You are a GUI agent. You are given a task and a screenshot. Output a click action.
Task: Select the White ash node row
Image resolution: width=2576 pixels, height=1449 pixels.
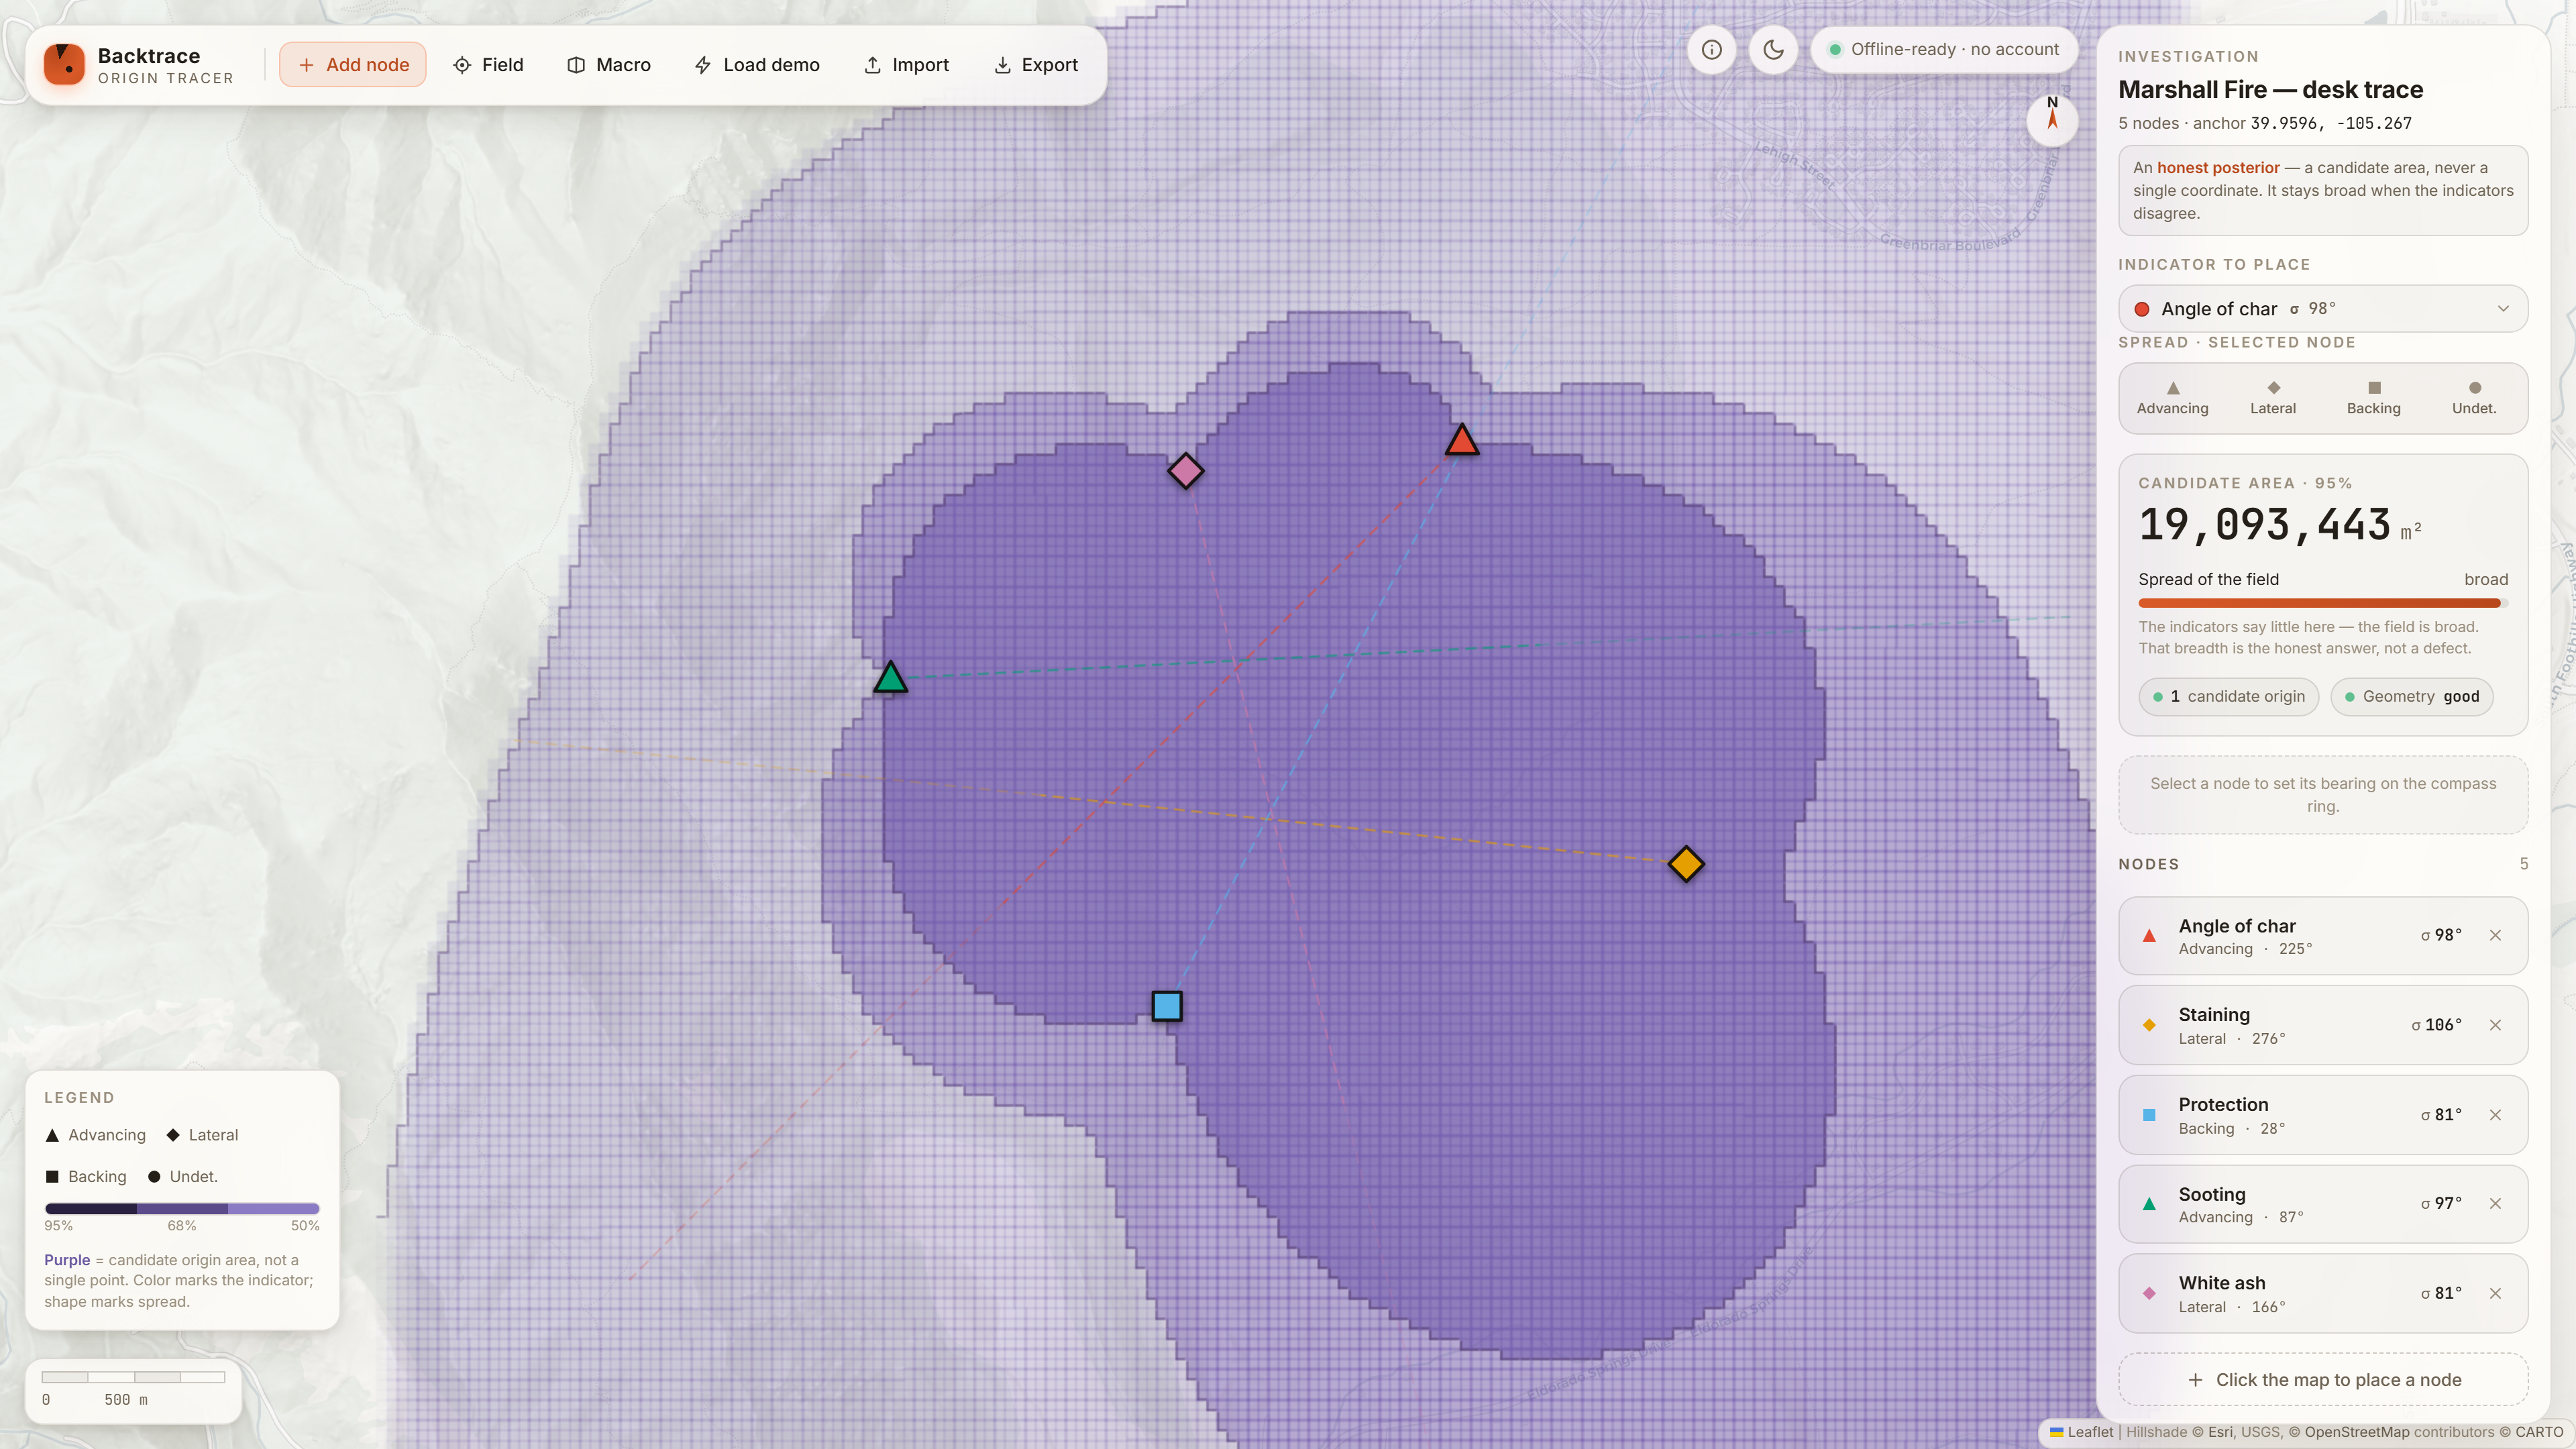pyautogui.click(x=2323, y=1294)
